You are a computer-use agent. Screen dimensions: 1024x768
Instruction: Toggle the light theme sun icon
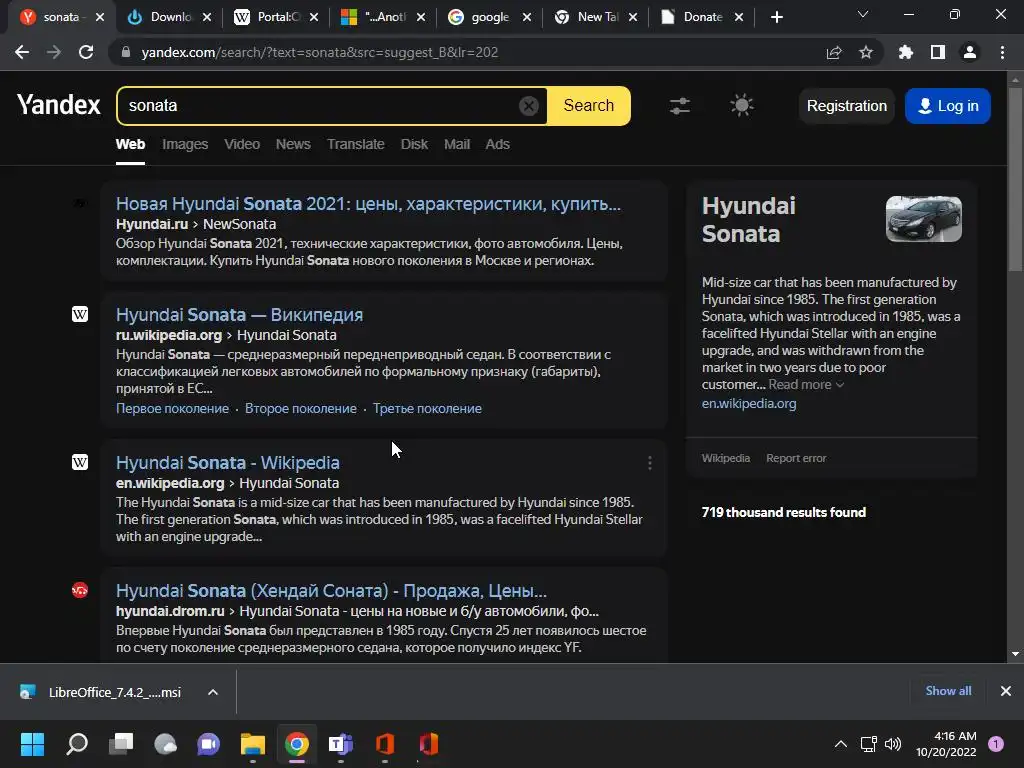[x=741, y=106]
